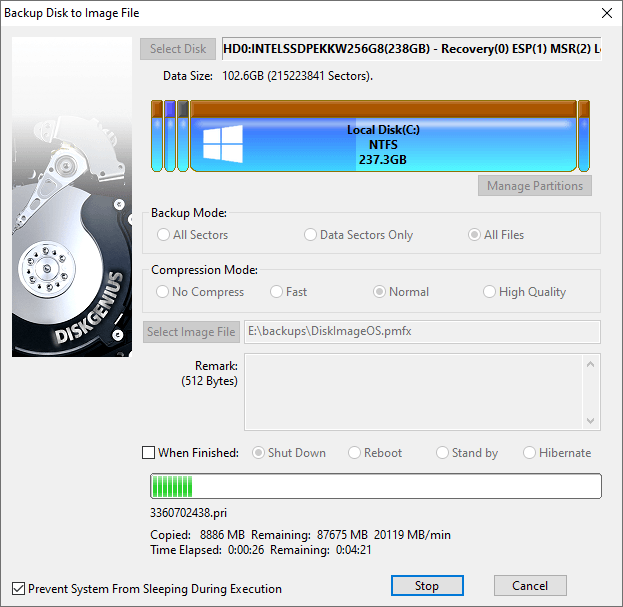
Task: Select the All Sectors backup mode
Action: 164,235
